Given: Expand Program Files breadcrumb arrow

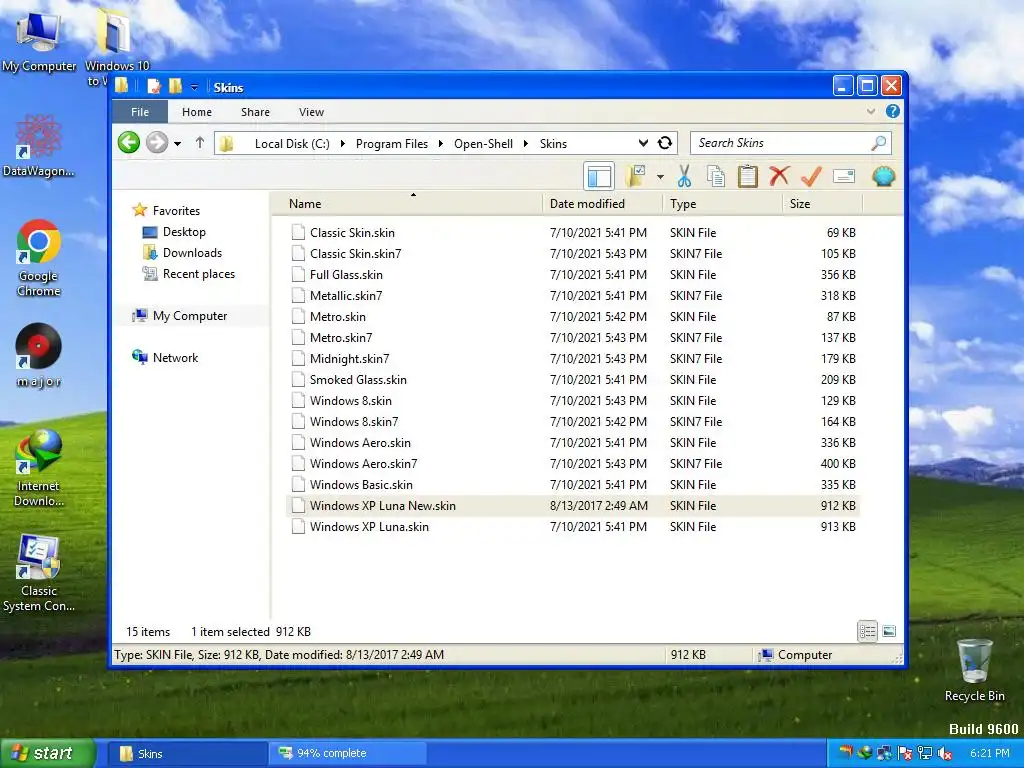Looking at the screenshot, I should (x=441, y=144).
